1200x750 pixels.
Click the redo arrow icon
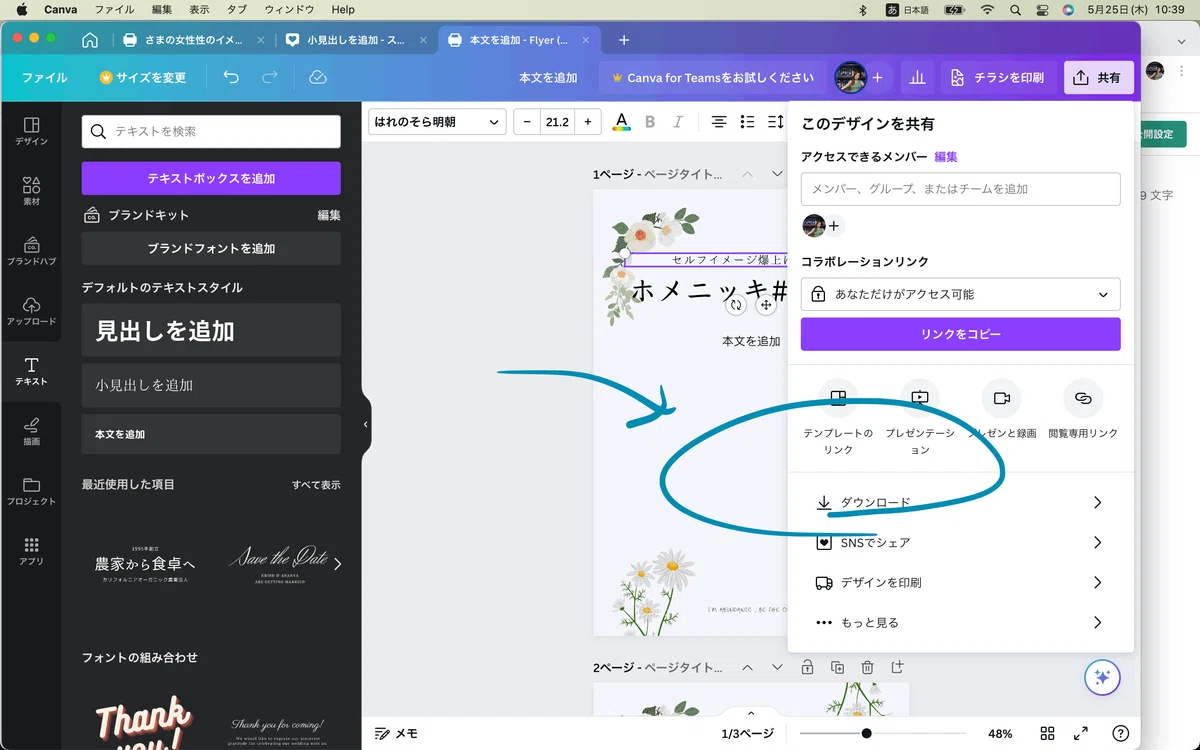tap(269, 77)
